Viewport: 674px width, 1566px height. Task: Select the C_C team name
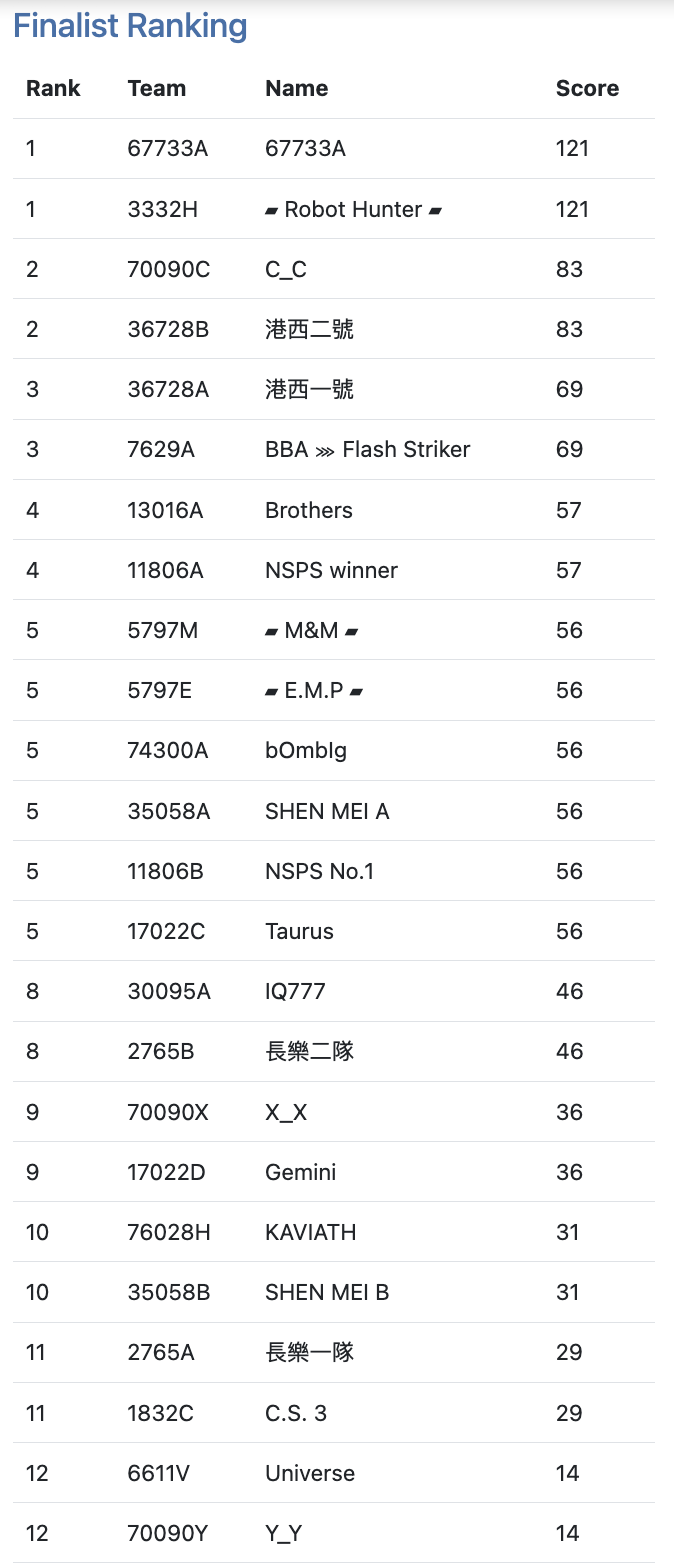click(284, 269)
